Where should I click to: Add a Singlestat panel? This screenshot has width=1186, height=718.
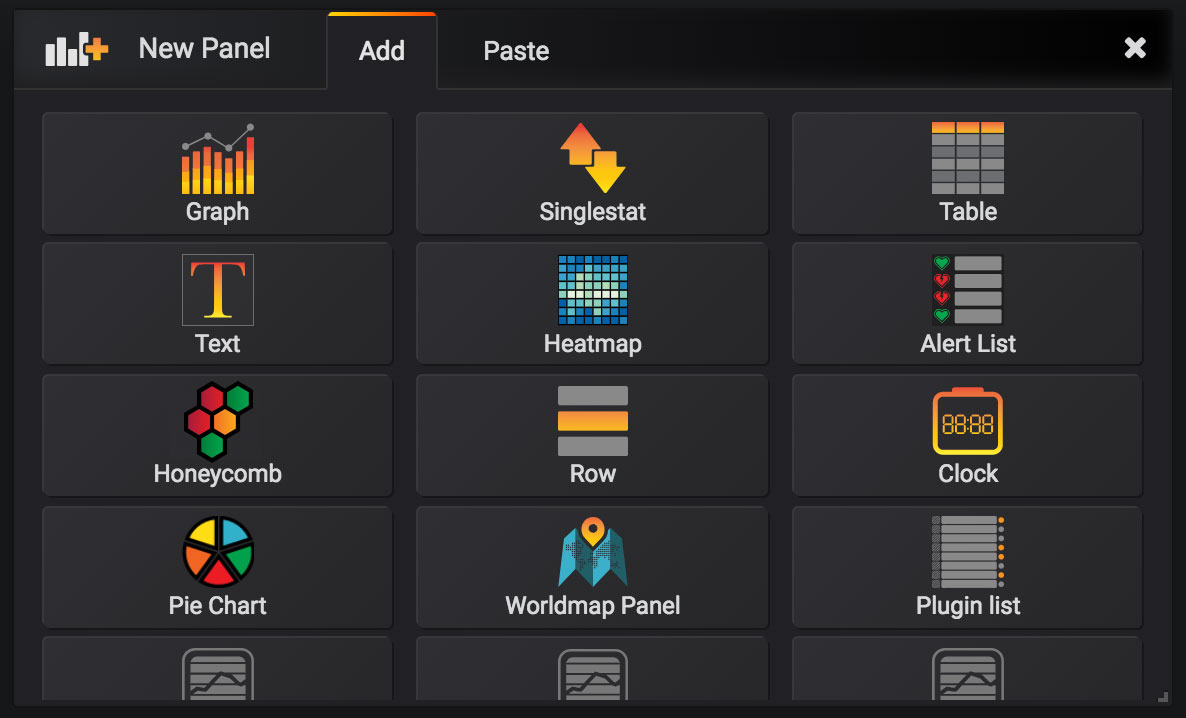591,173
